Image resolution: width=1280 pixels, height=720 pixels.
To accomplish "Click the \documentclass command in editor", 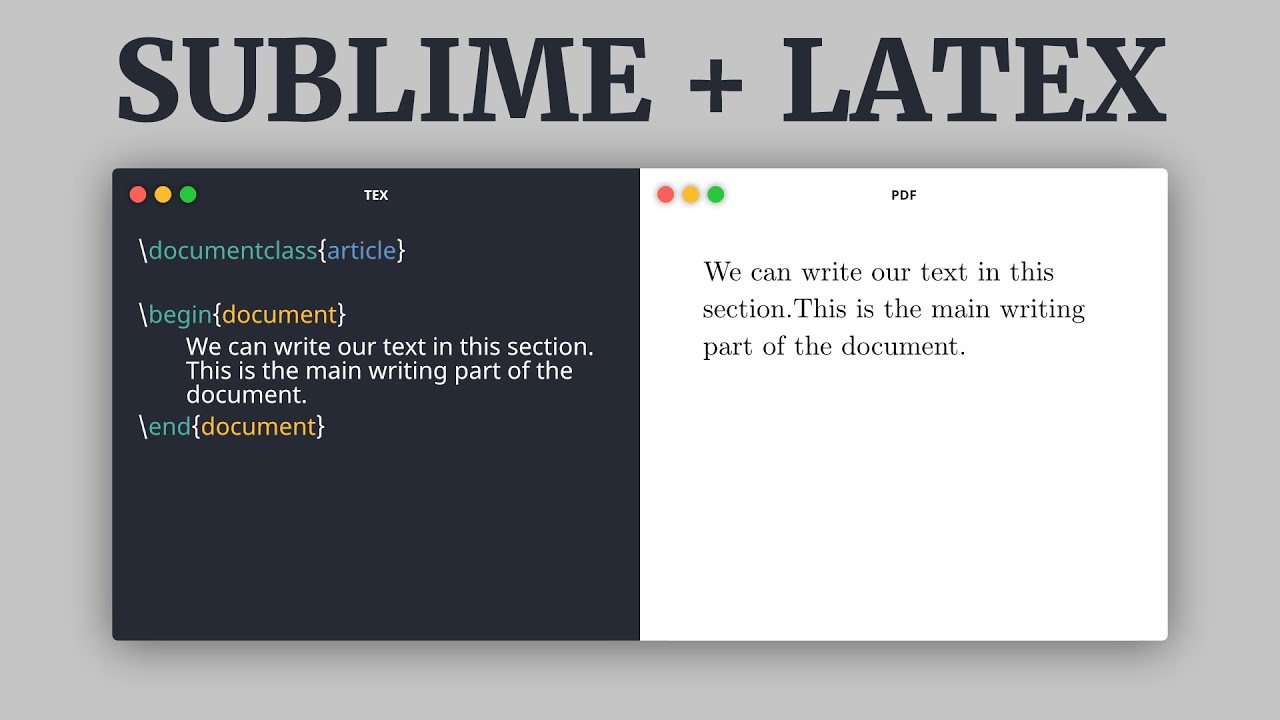I will tap(228, 250).
